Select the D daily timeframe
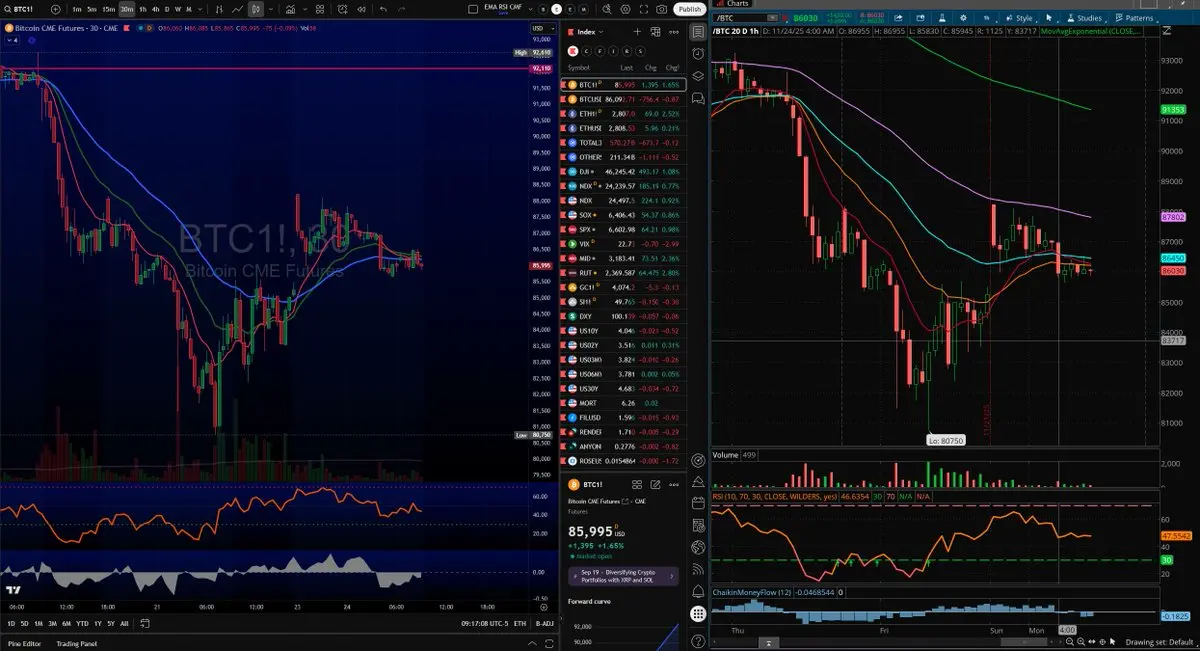Viewport: 1200px width, 651px height. point(167,9)
